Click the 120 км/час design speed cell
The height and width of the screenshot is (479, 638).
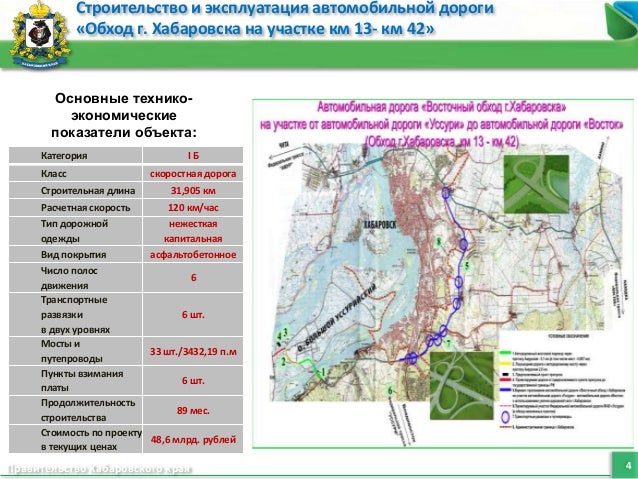tap(193, 208)
